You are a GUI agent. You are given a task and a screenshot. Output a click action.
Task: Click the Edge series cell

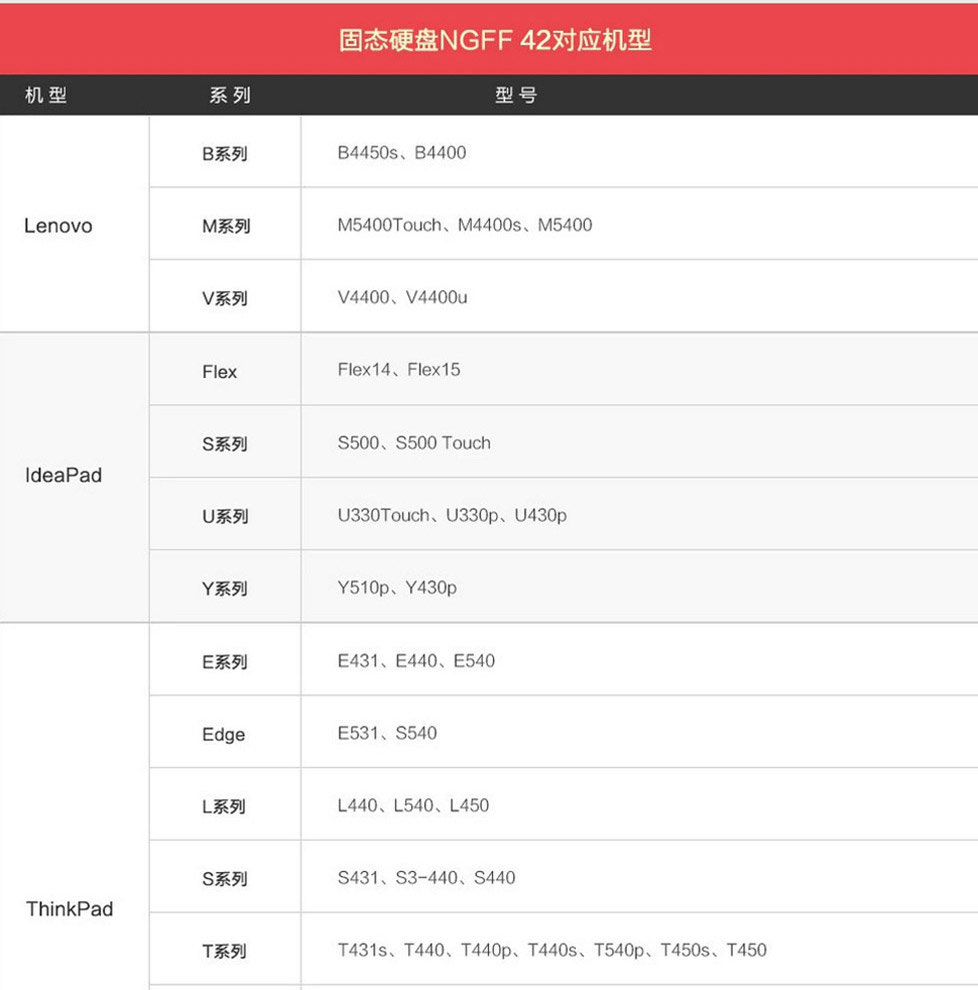(224, 734)
